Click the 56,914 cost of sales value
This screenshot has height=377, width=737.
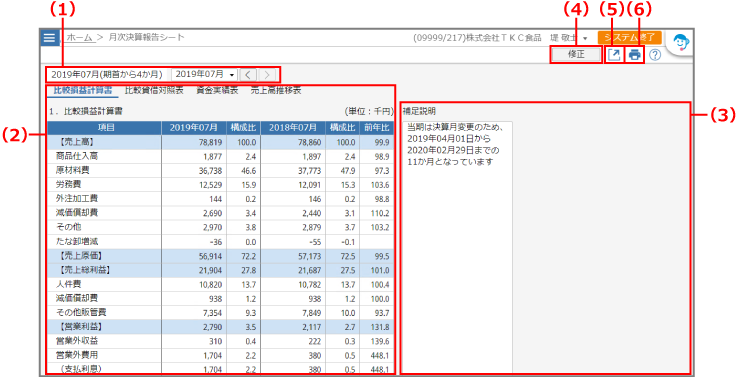[194, 256]
